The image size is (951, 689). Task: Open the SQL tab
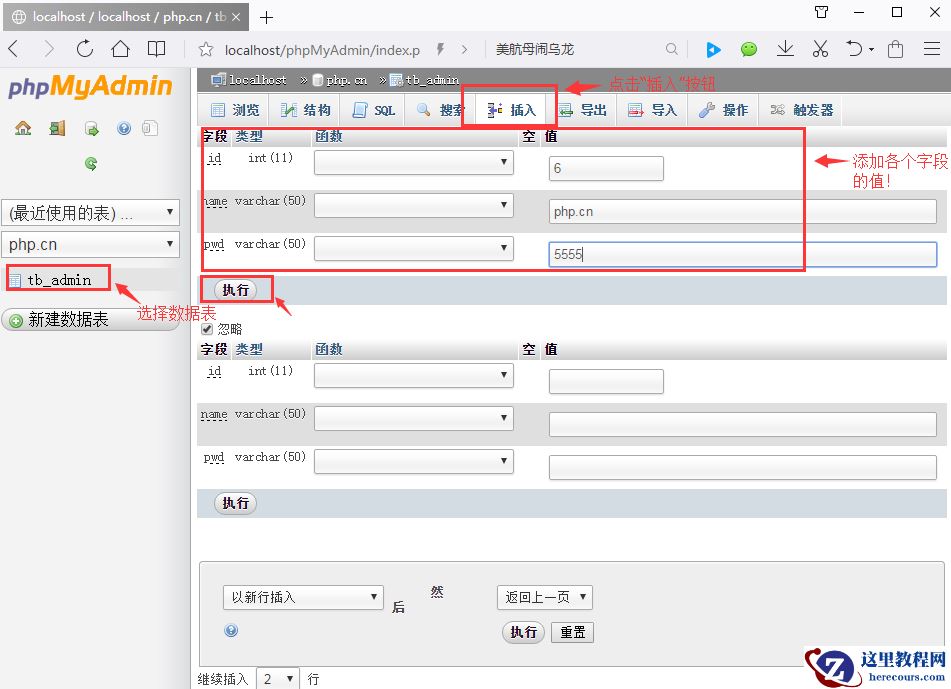[374, 110]
